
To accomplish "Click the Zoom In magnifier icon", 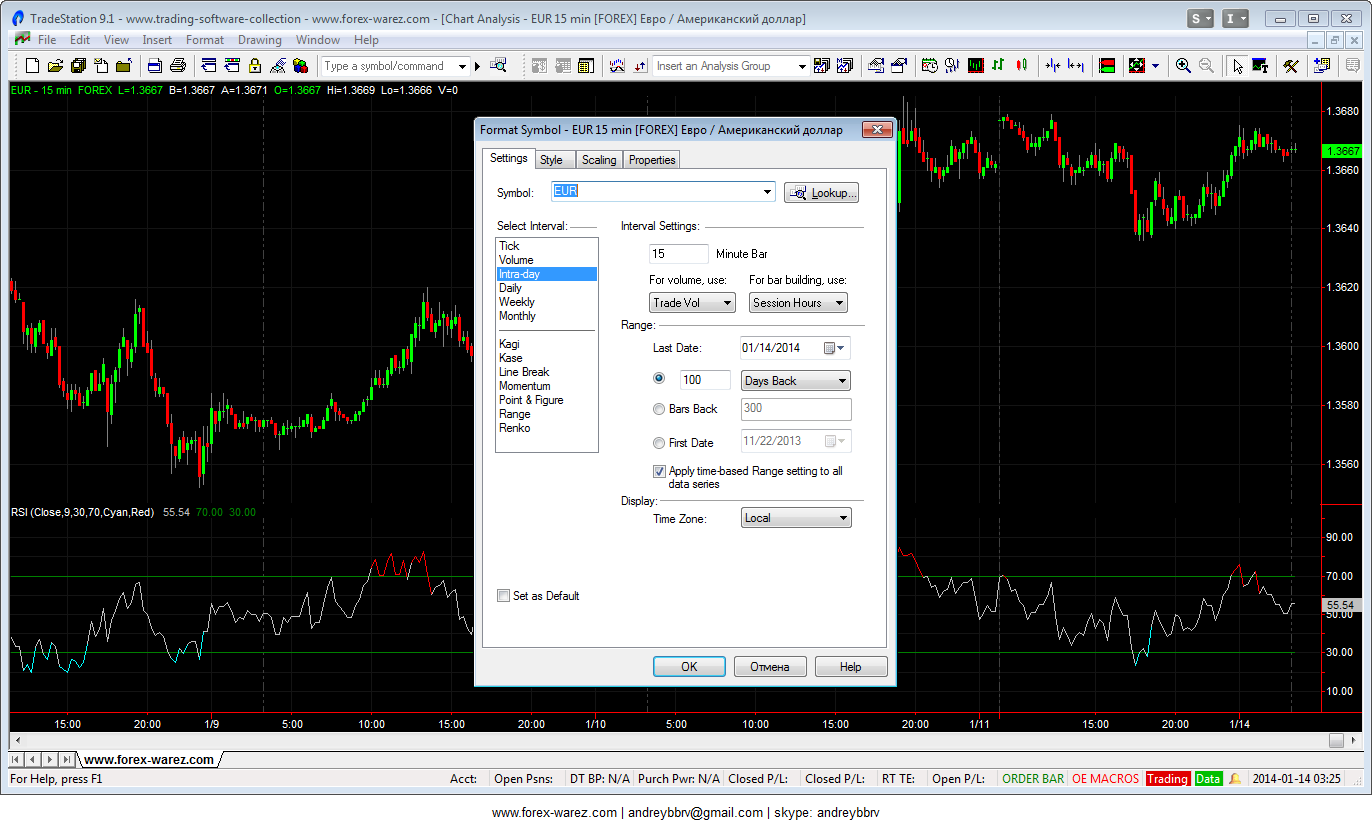I will coord(1183,66).
